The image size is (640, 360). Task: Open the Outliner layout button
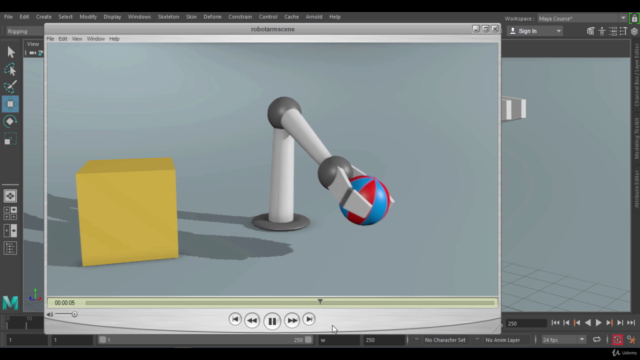tap(10, 248)
